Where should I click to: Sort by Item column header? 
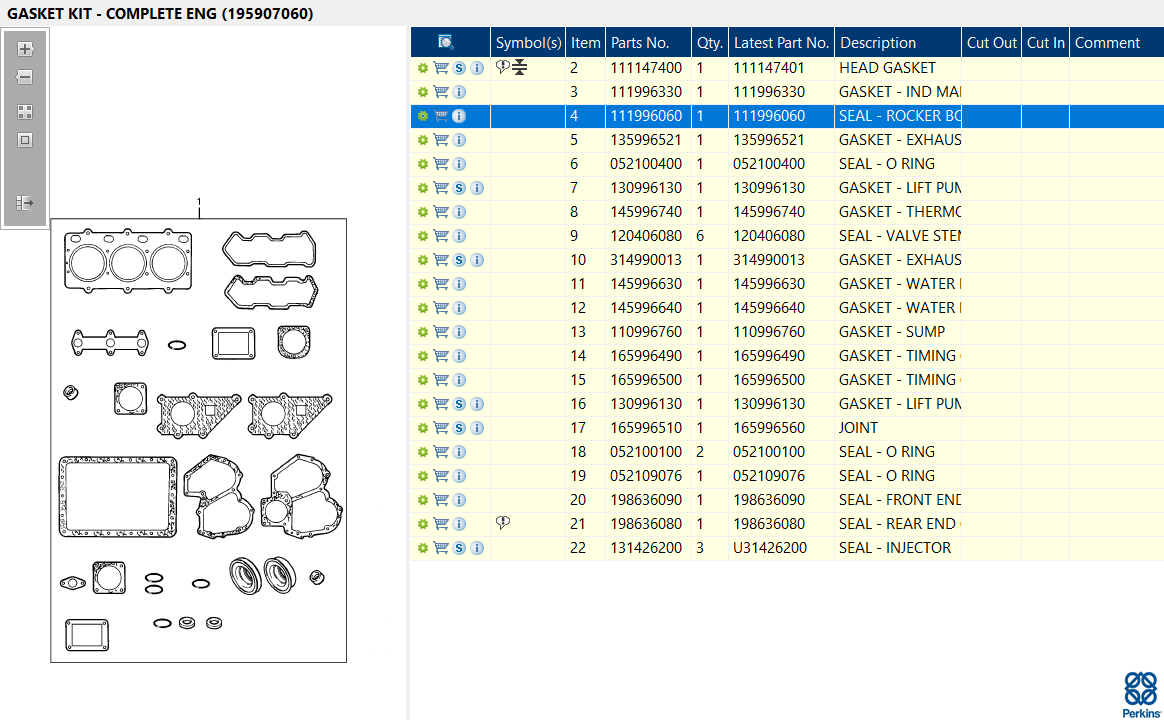tap(586, 42)
